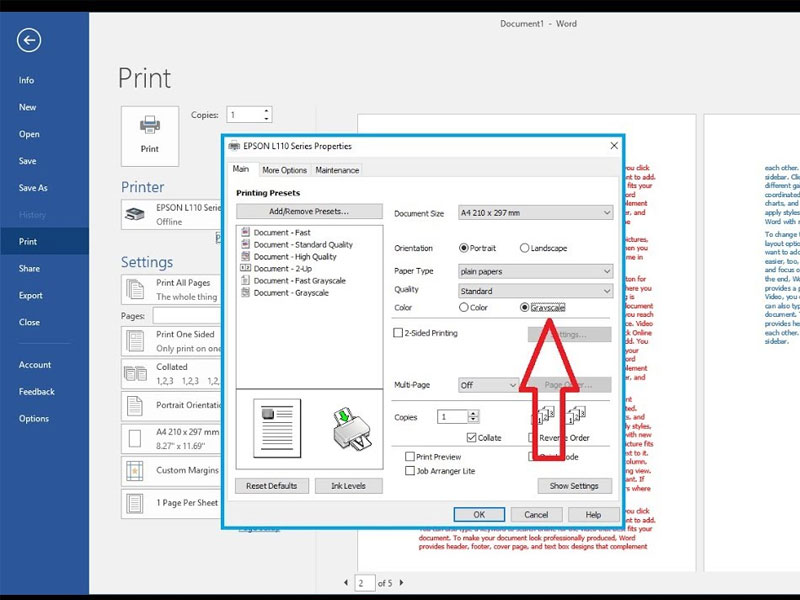Image resolution: width=800 pixels, height=600 pixels.
Task: Select the Landscape orientation radio button
Action: pos(524,248)
